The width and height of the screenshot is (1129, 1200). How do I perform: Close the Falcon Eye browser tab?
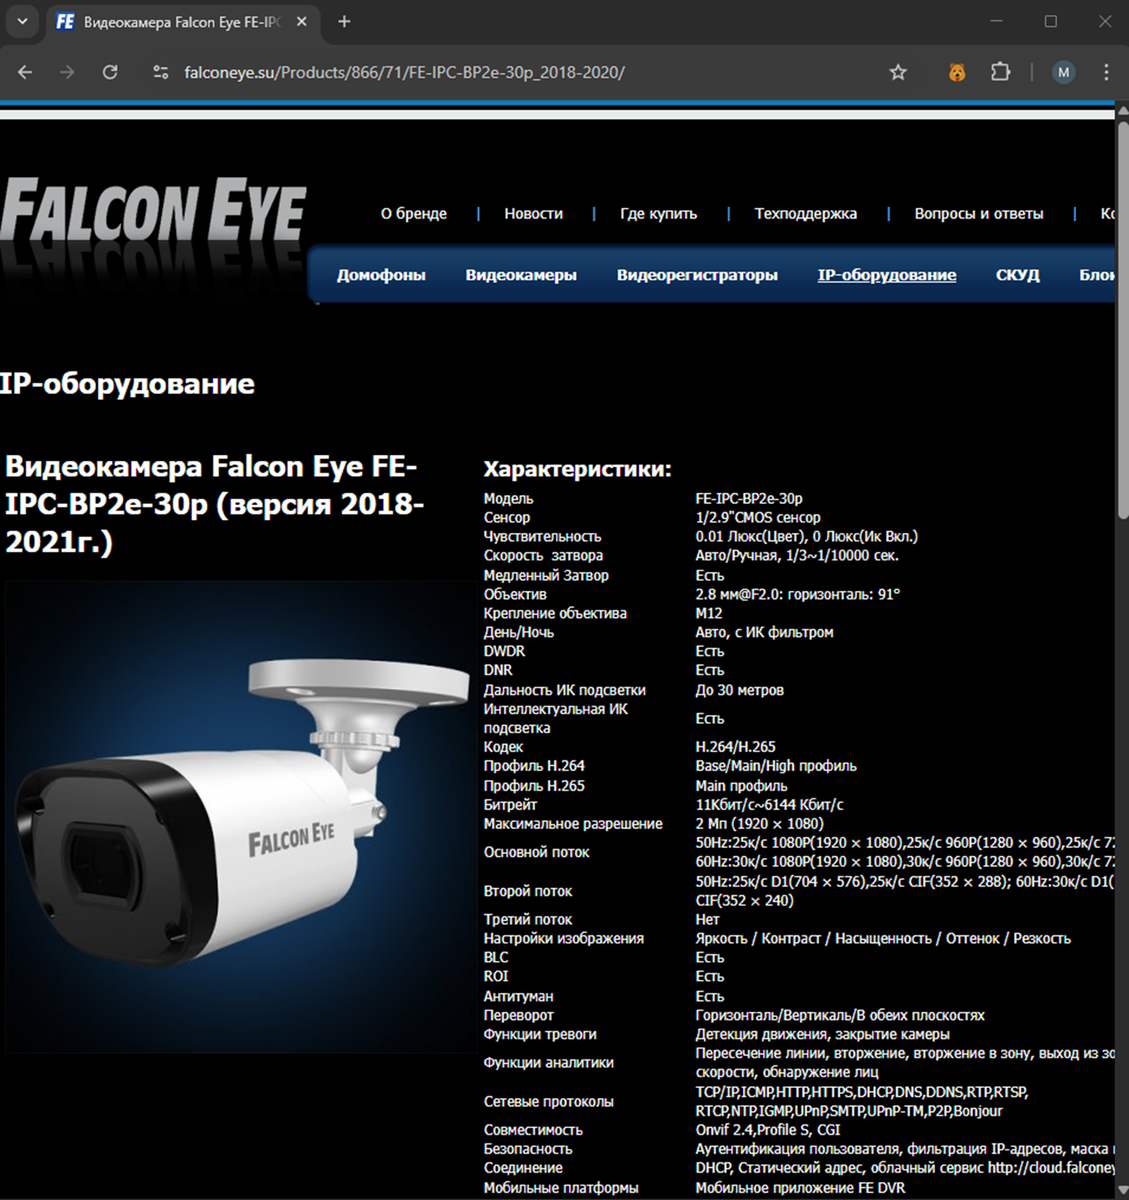[302, 21]
